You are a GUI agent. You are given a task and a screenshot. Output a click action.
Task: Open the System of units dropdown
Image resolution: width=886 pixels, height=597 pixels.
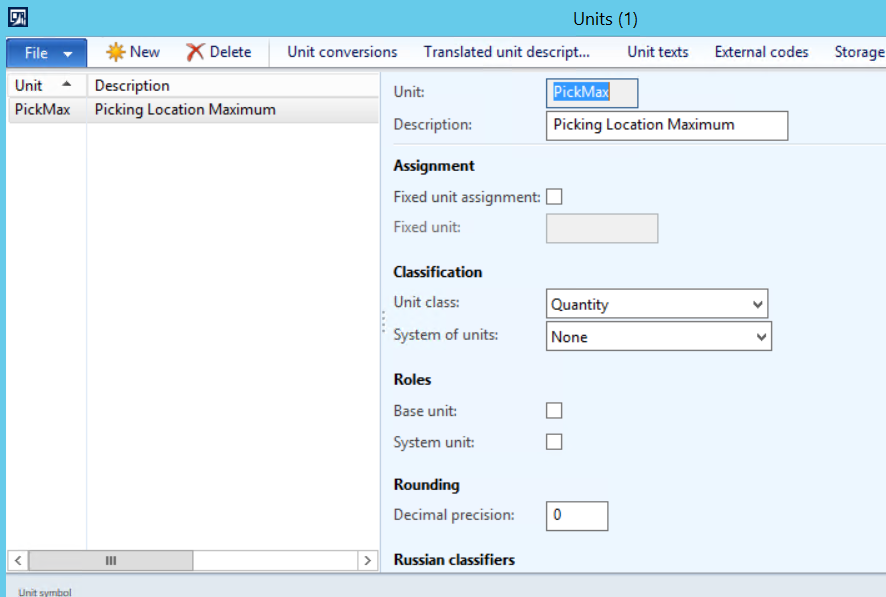[761, 337]
